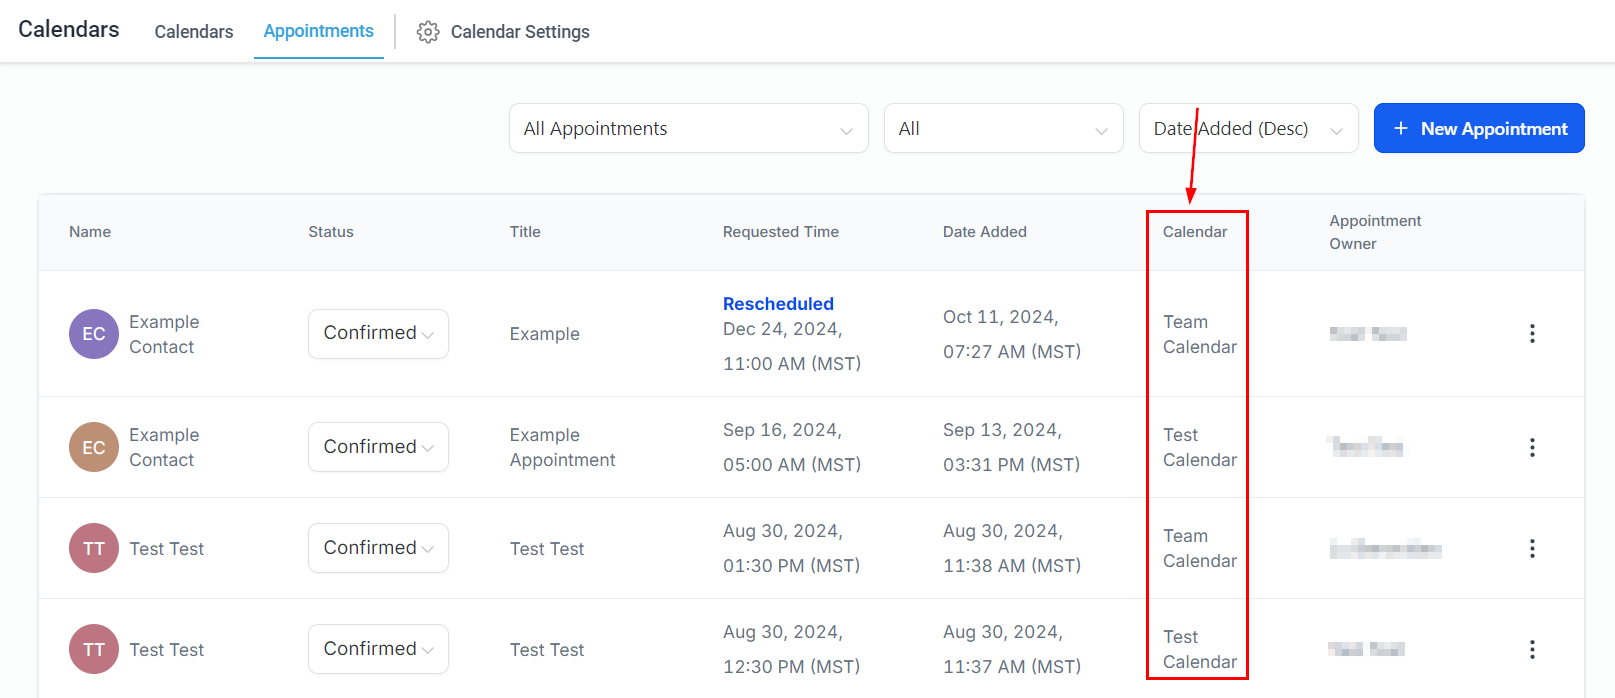Change Confirmed status for Dec 24 appointment
1615x698 pixels.
[x=378, y=334]
